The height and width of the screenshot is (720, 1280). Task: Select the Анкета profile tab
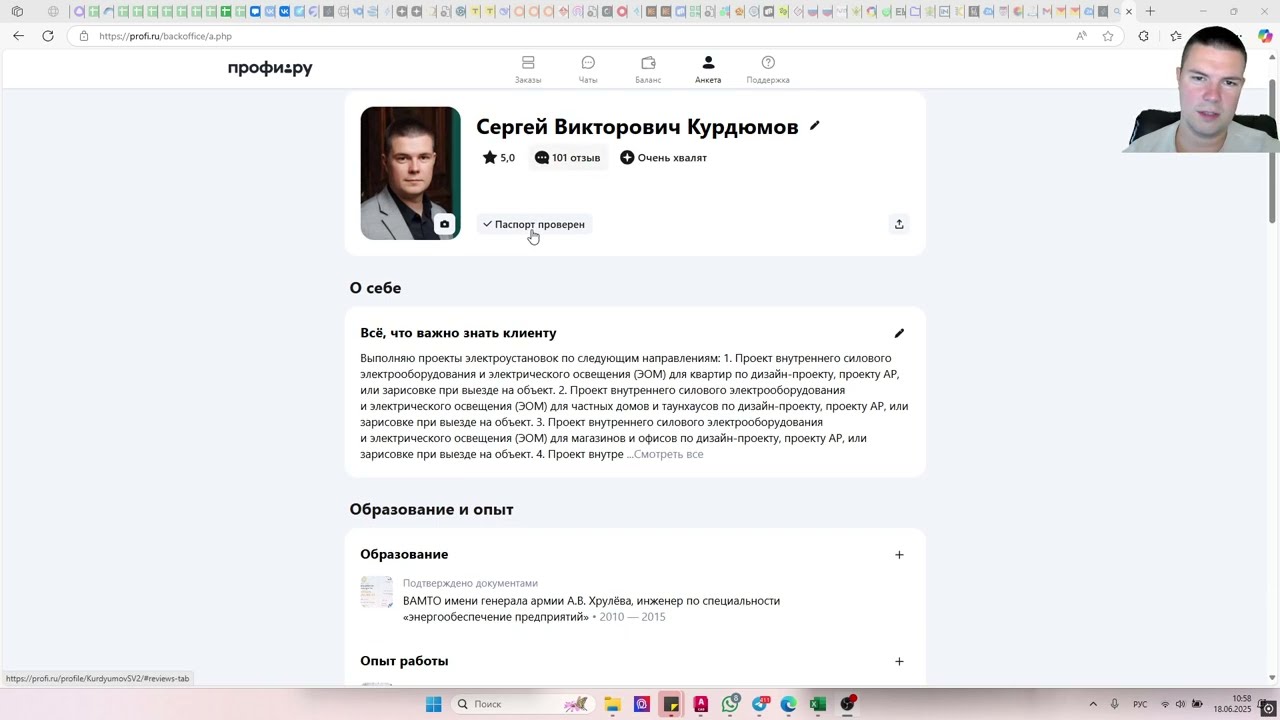[708, 69]
